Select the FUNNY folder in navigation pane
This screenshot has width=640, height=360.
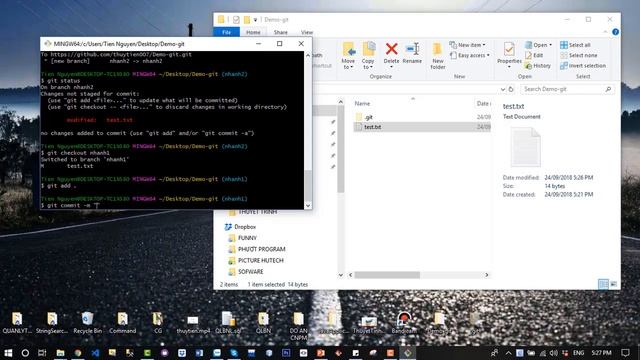(x=247, y=238)
